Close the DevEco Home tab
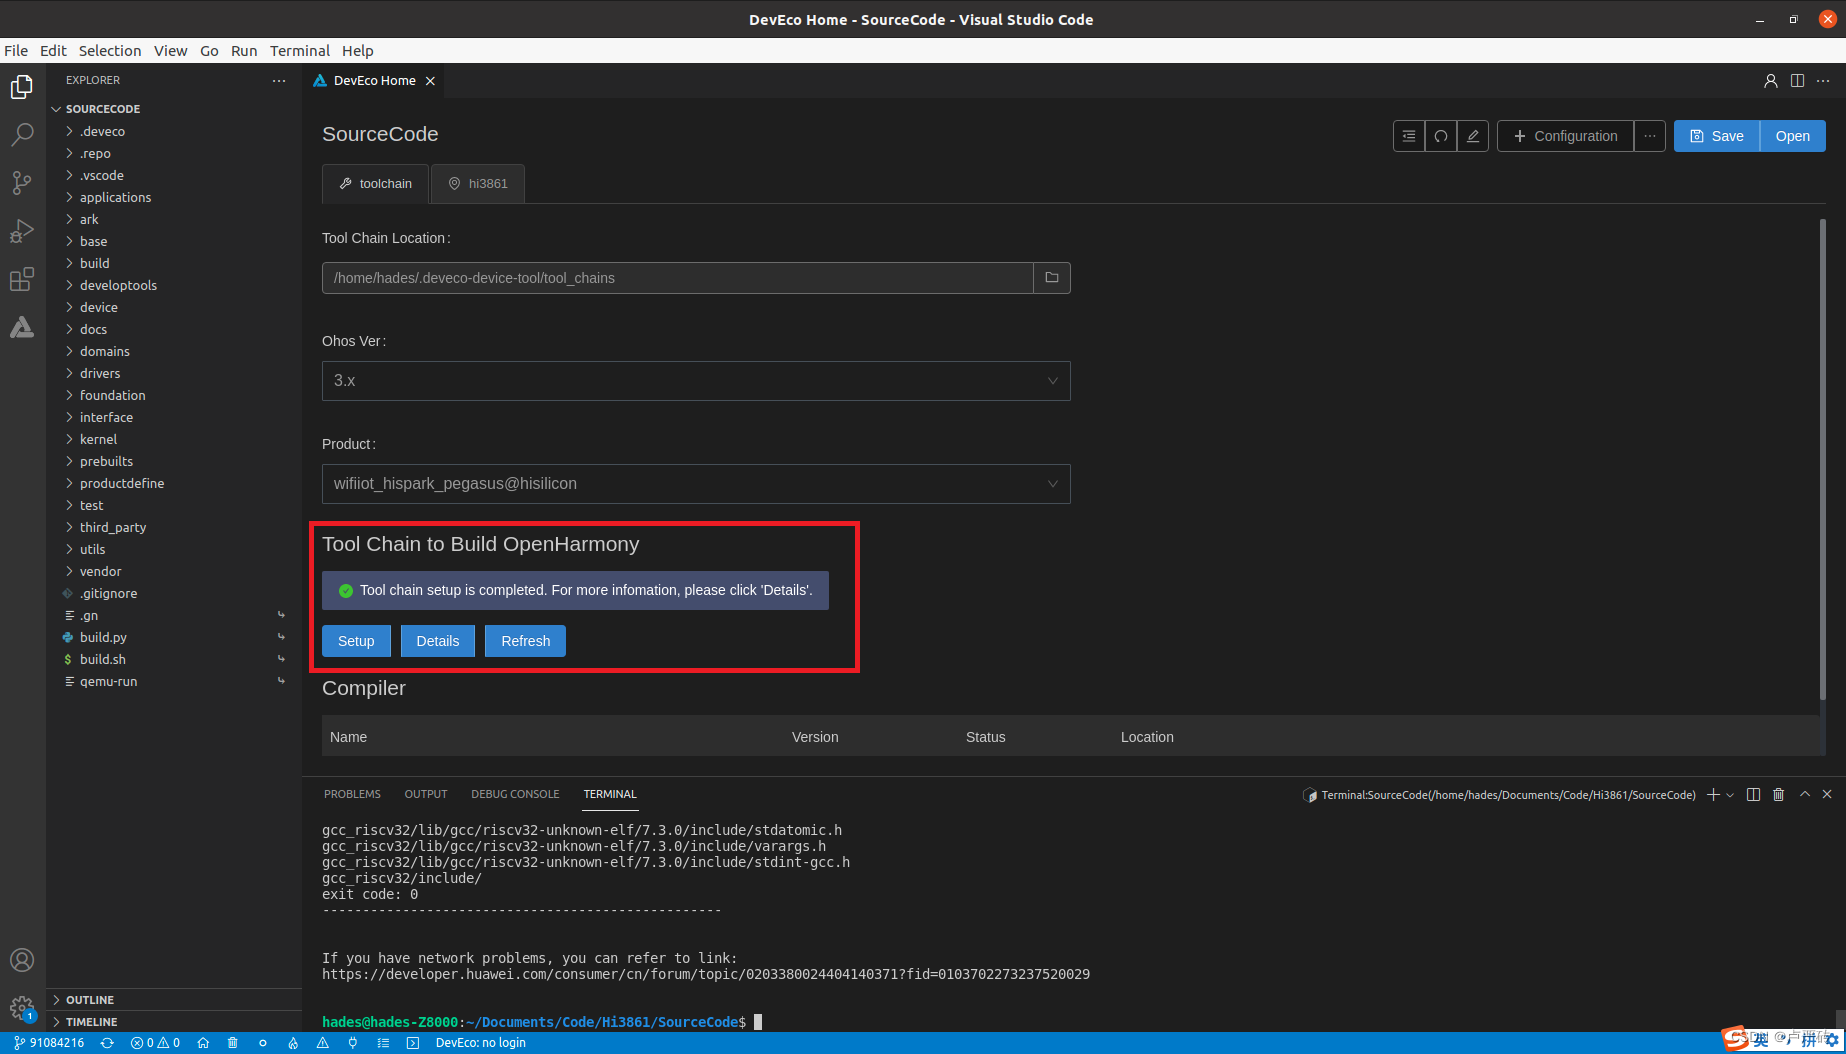Image resolution: width=1846 pixels, height=1054 pixels. (430, 81)
